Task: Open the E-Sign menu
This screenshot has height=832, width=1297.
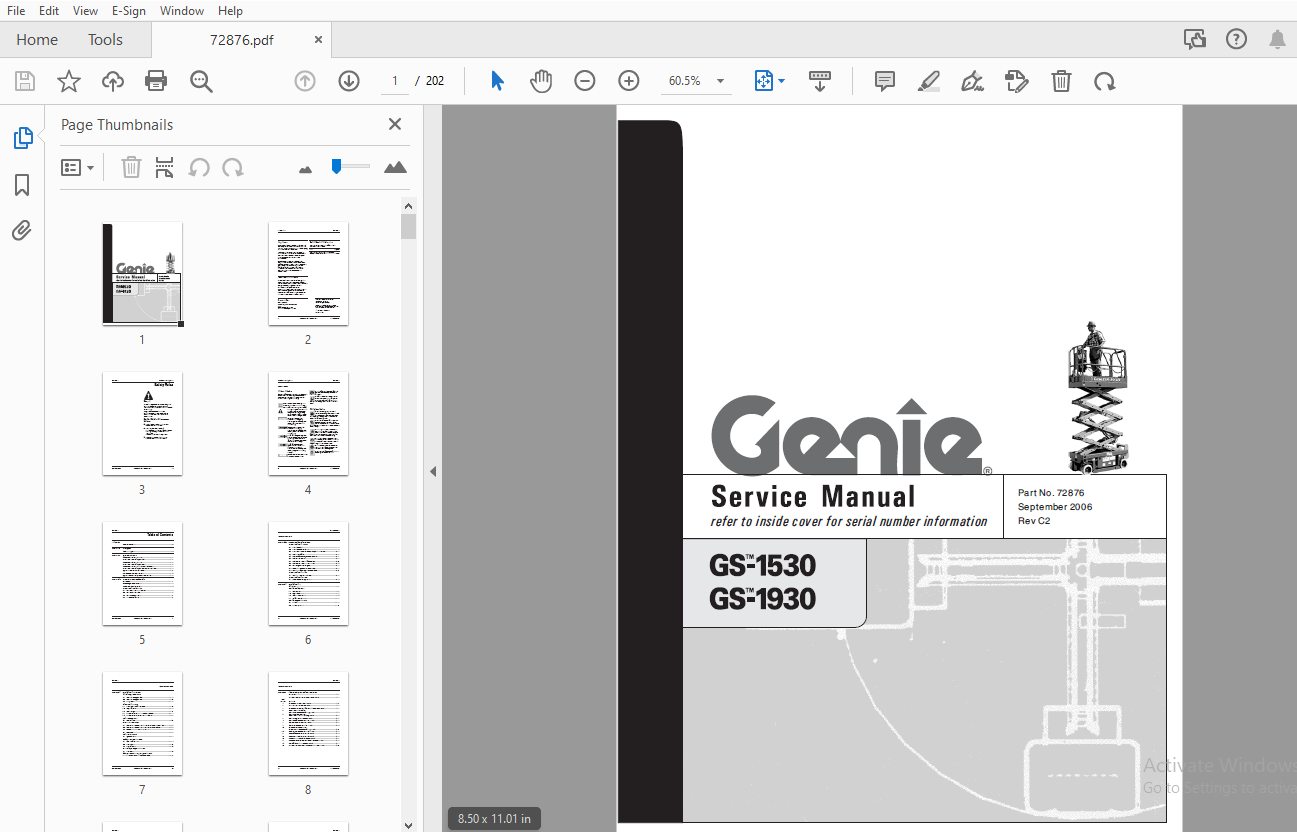Action: click(x=129, y=10)
